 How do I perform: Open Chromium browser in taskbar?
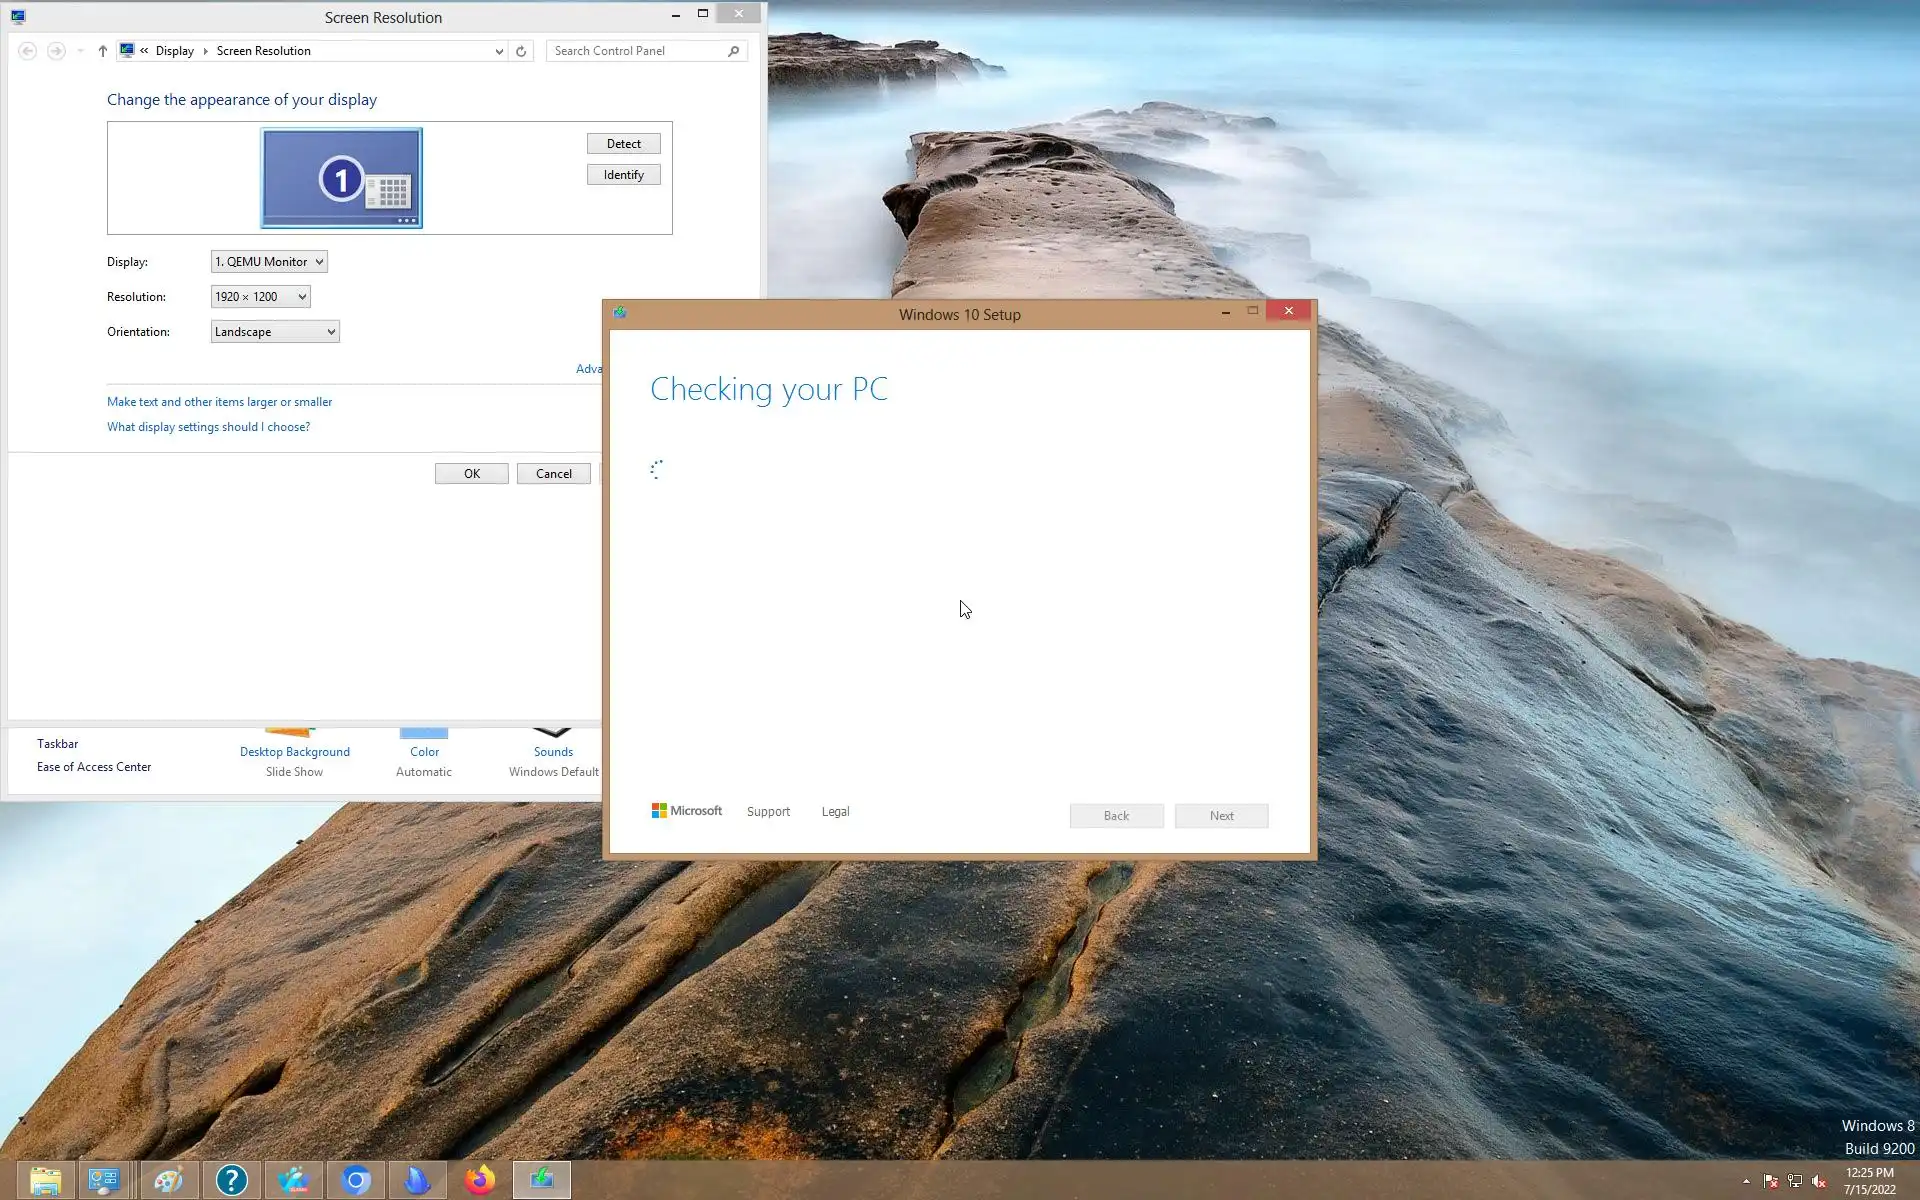pyautogui.click(x=356, y=1181)
